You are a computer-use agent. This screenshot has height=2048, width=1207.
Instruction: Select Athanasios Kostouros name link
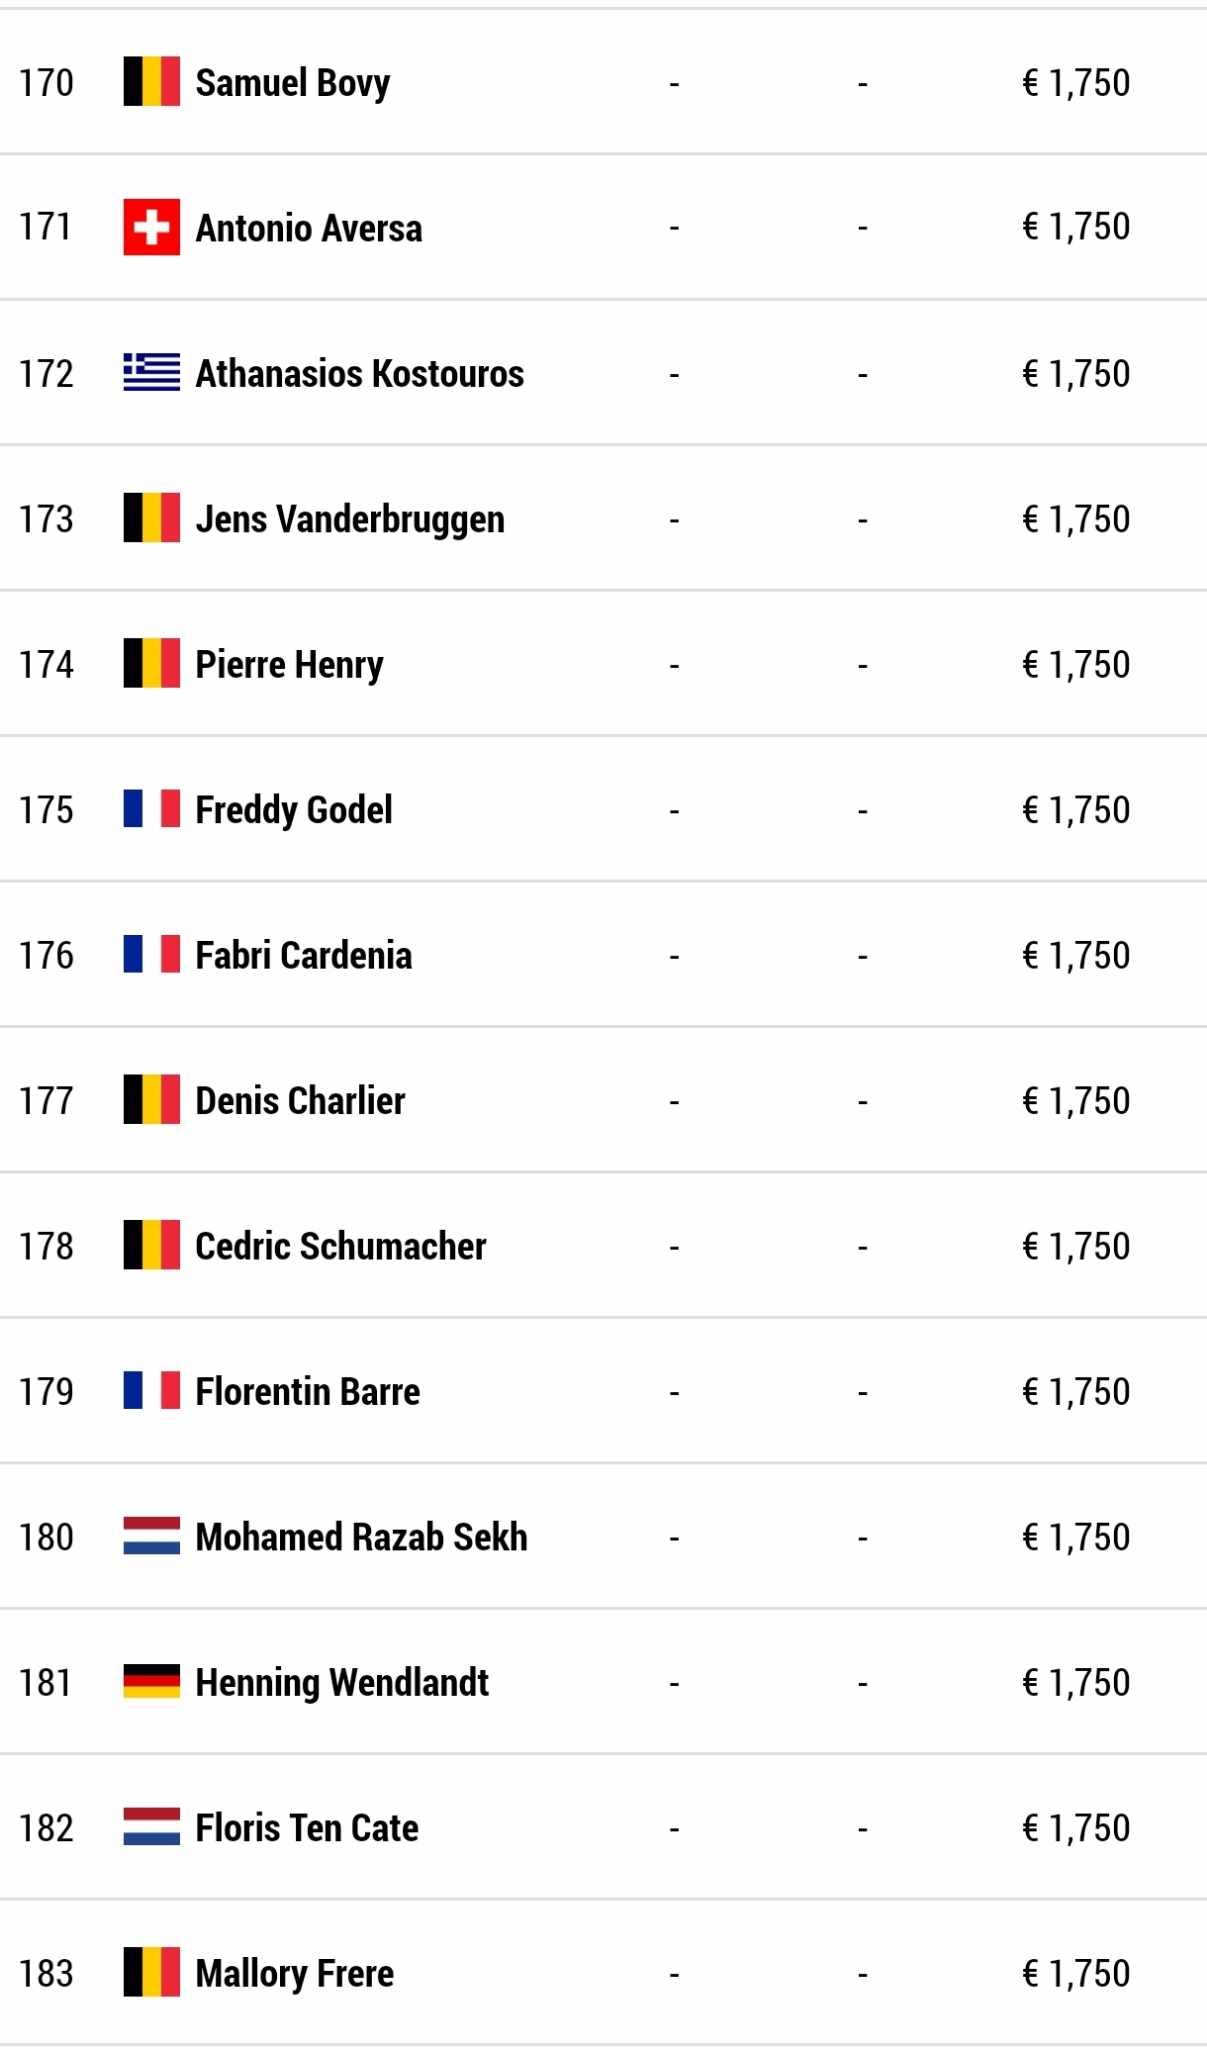click(x=360, y=373)
